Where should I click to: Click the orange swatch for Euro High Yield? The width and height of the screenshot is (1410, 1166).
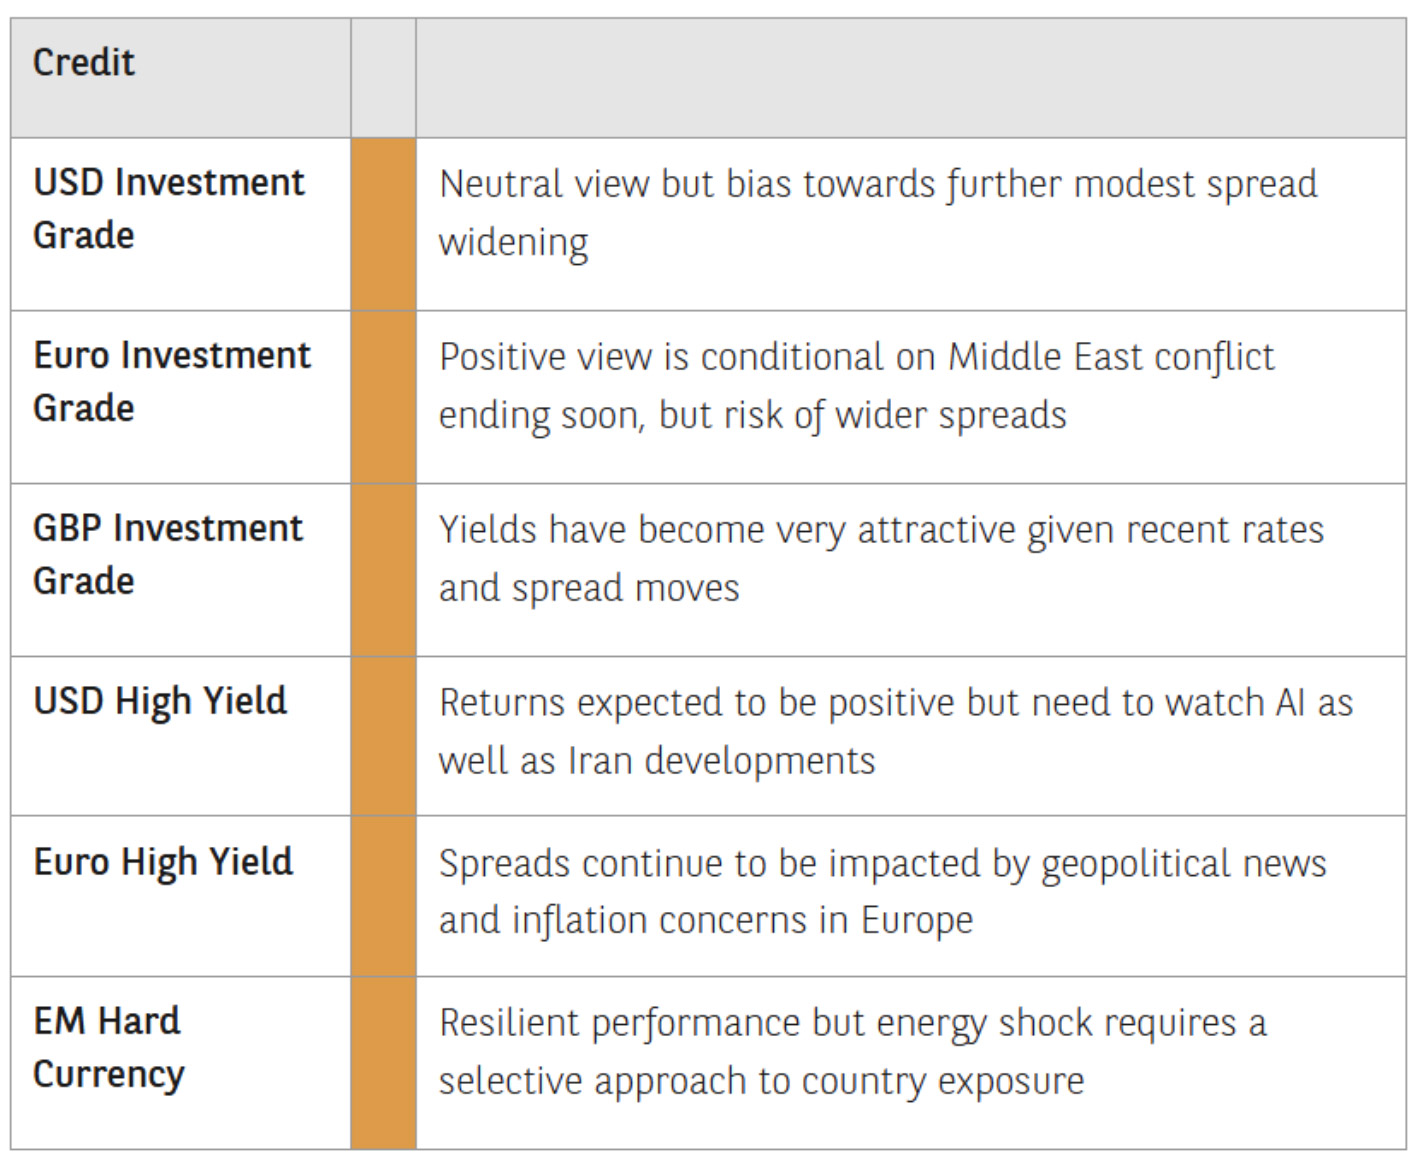click(x=383, y=896)
